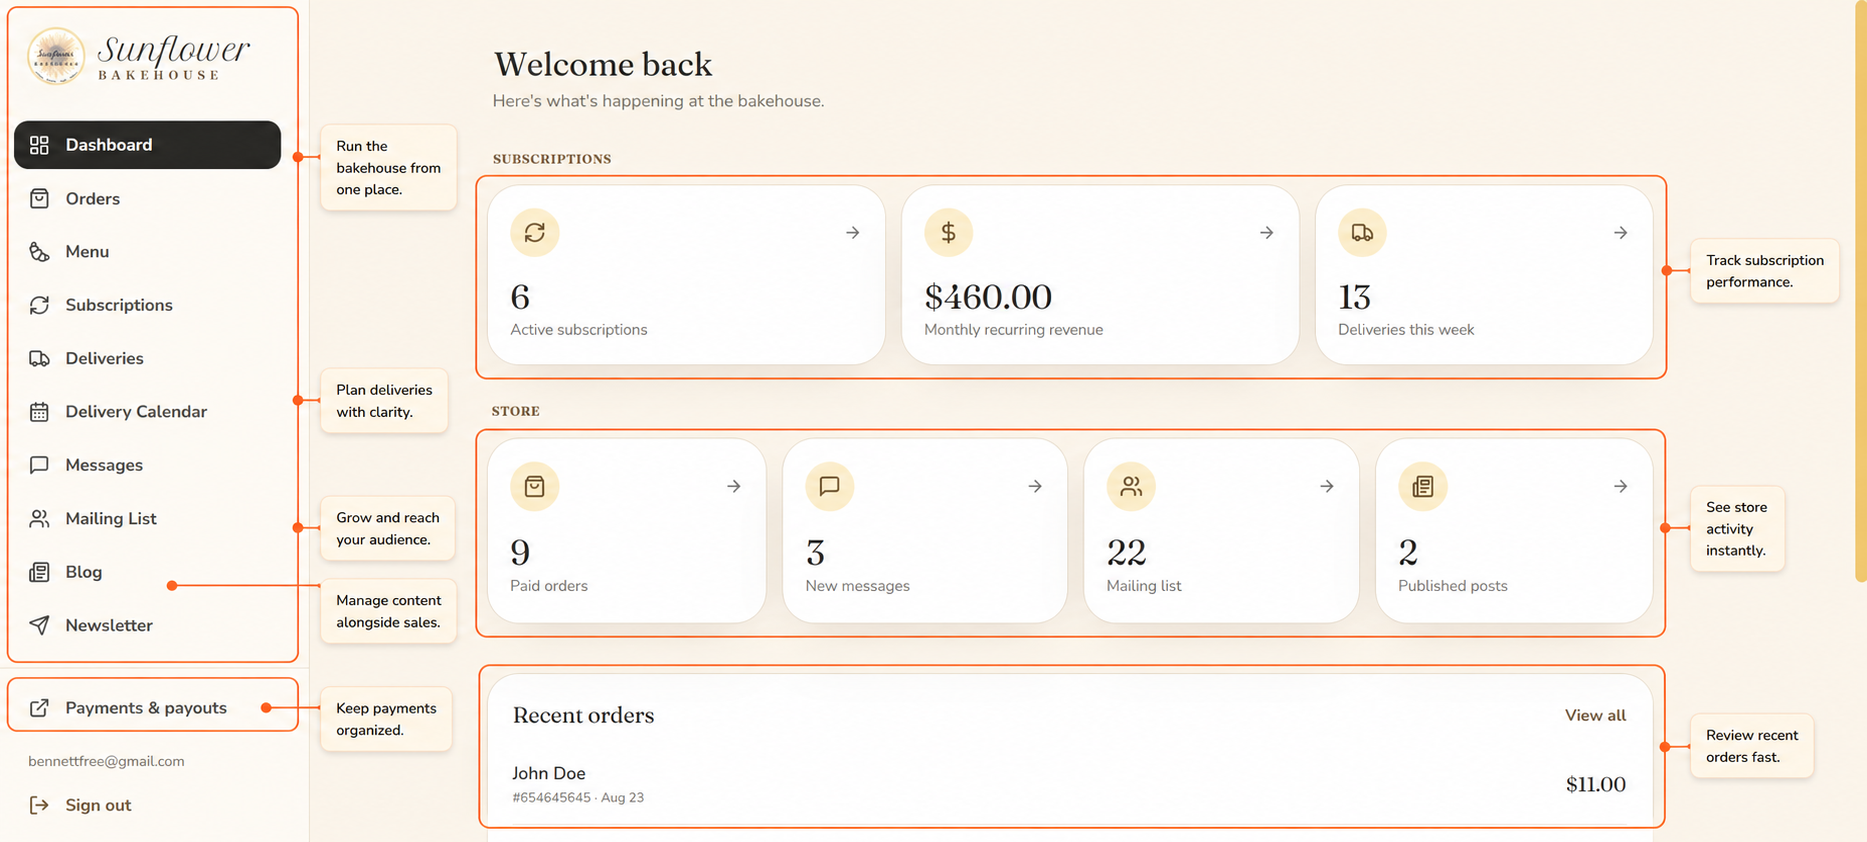Click the newspaper icon on Published posts card
This screenshot has height=842, width=1867.
[x=1423, y=487]
